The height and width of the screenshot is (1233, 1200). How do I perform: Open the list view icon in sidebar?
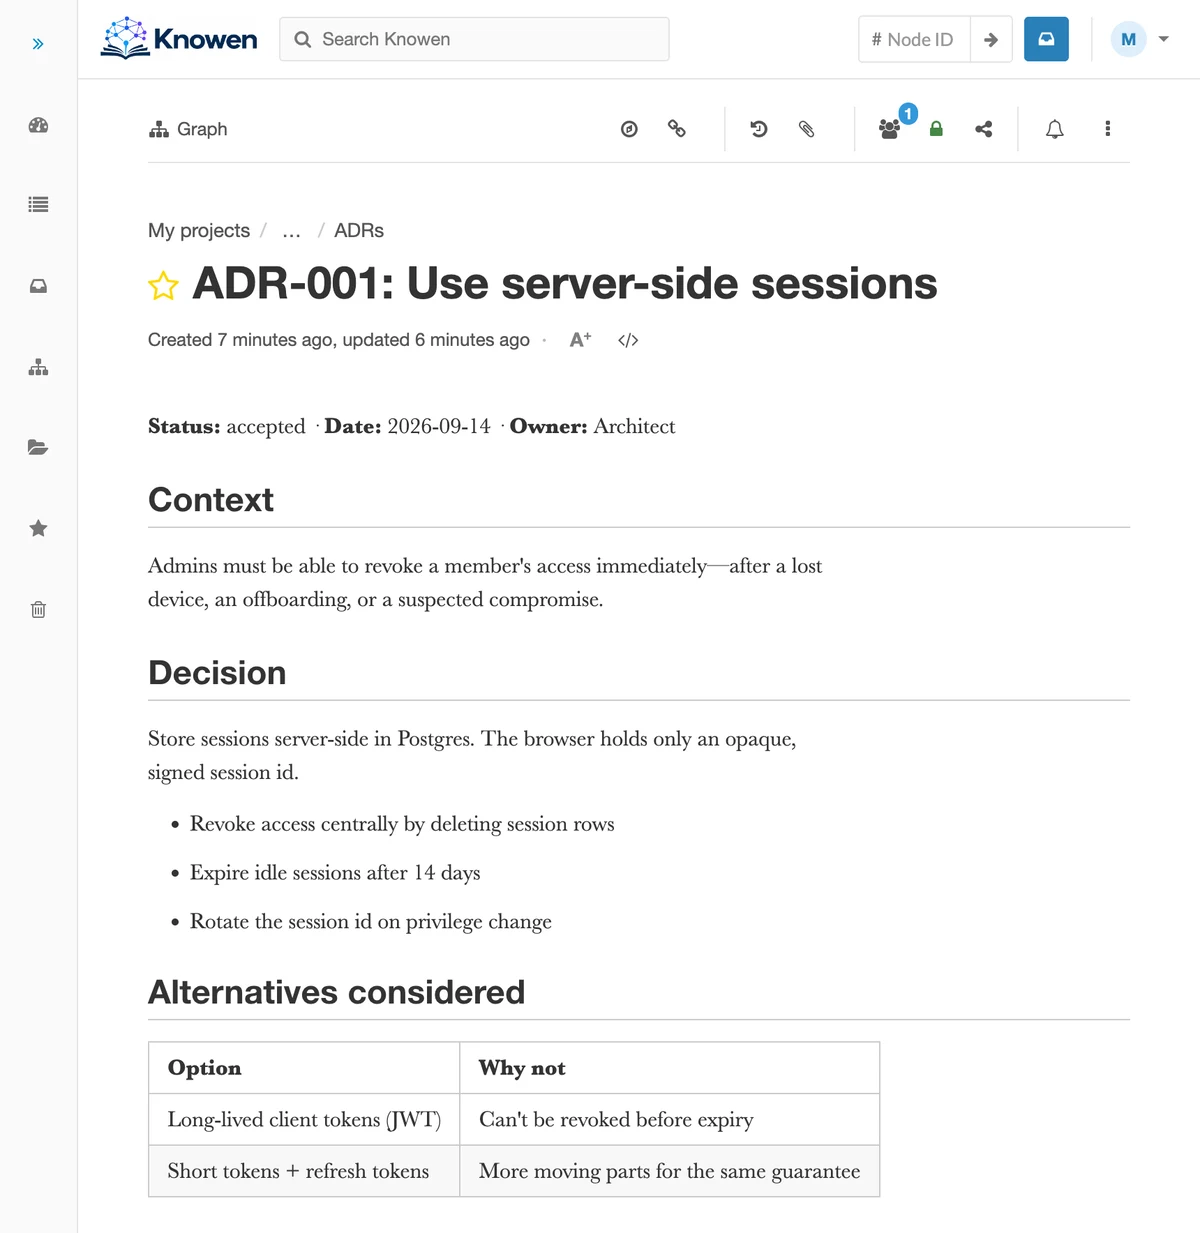coord(38,204)
